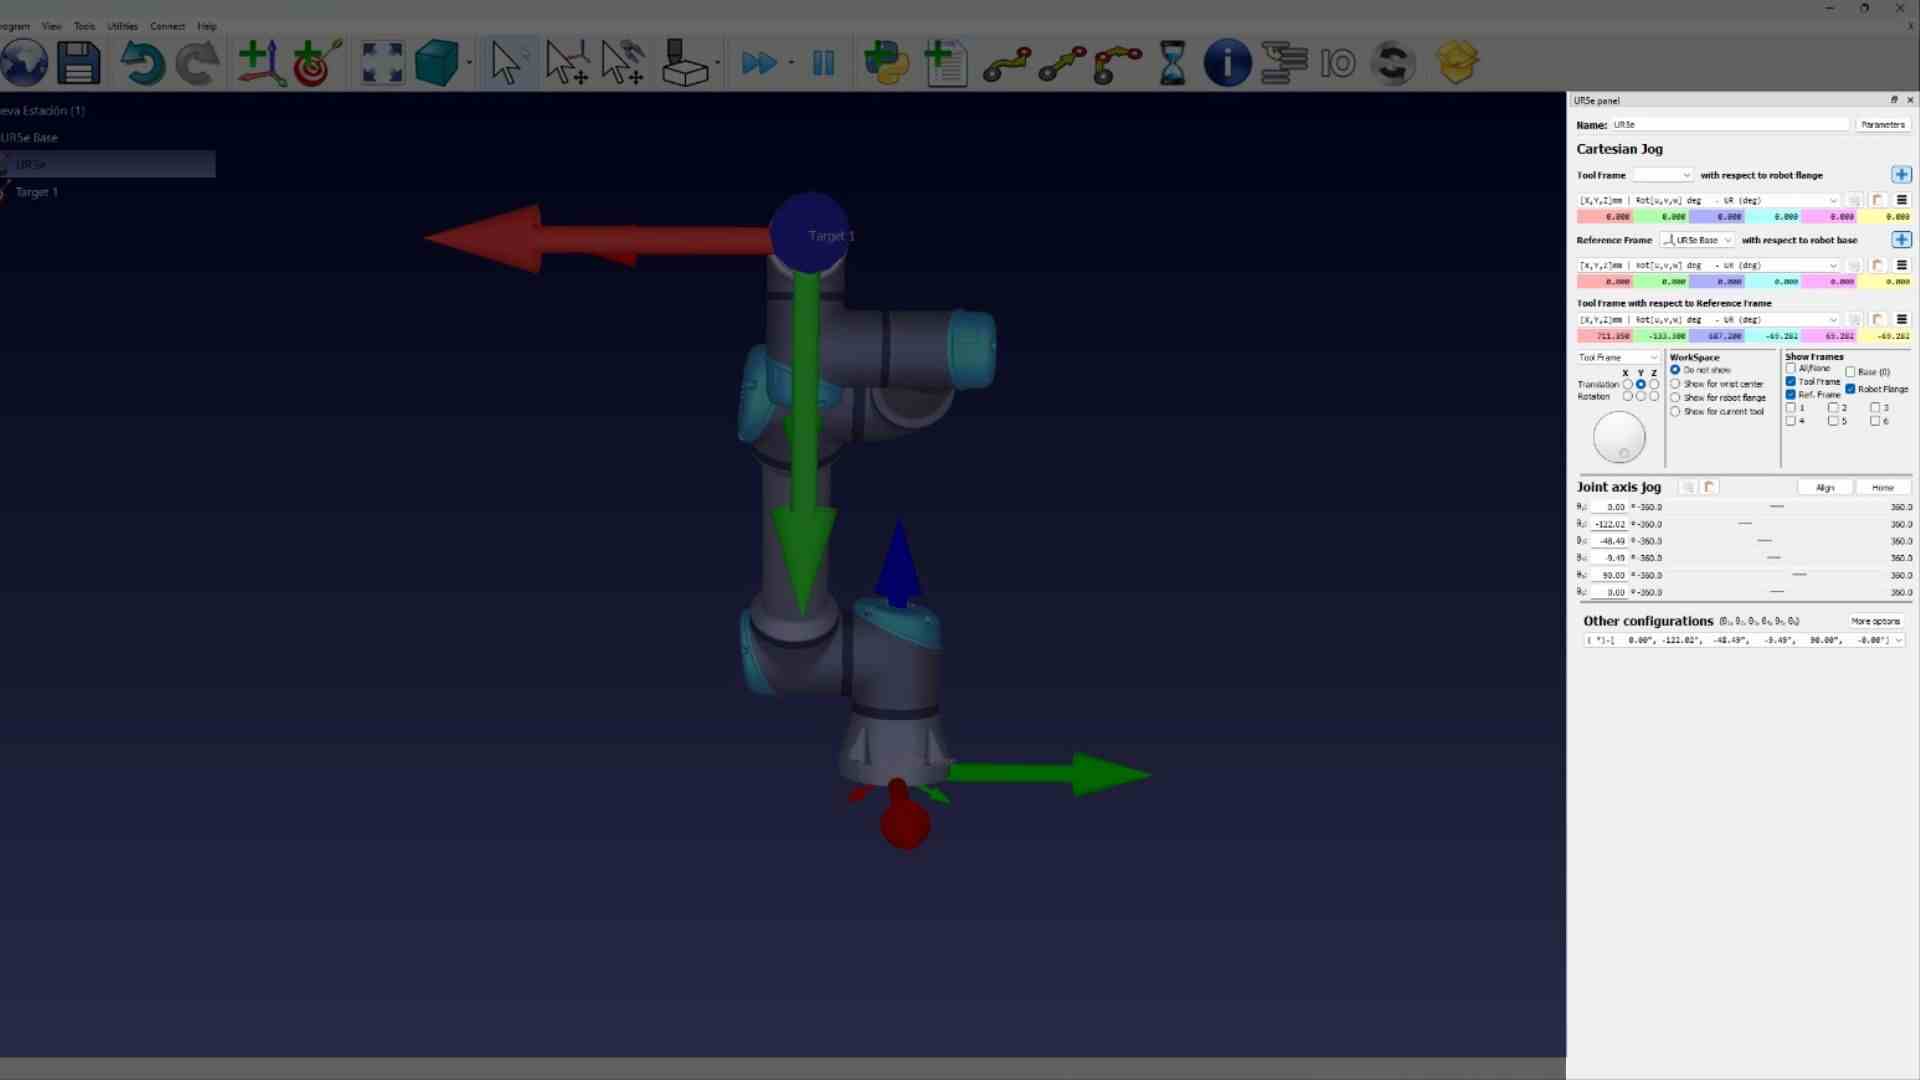Insert a joint move instruction
1920x1080 pixels.
coord(1006,64)
